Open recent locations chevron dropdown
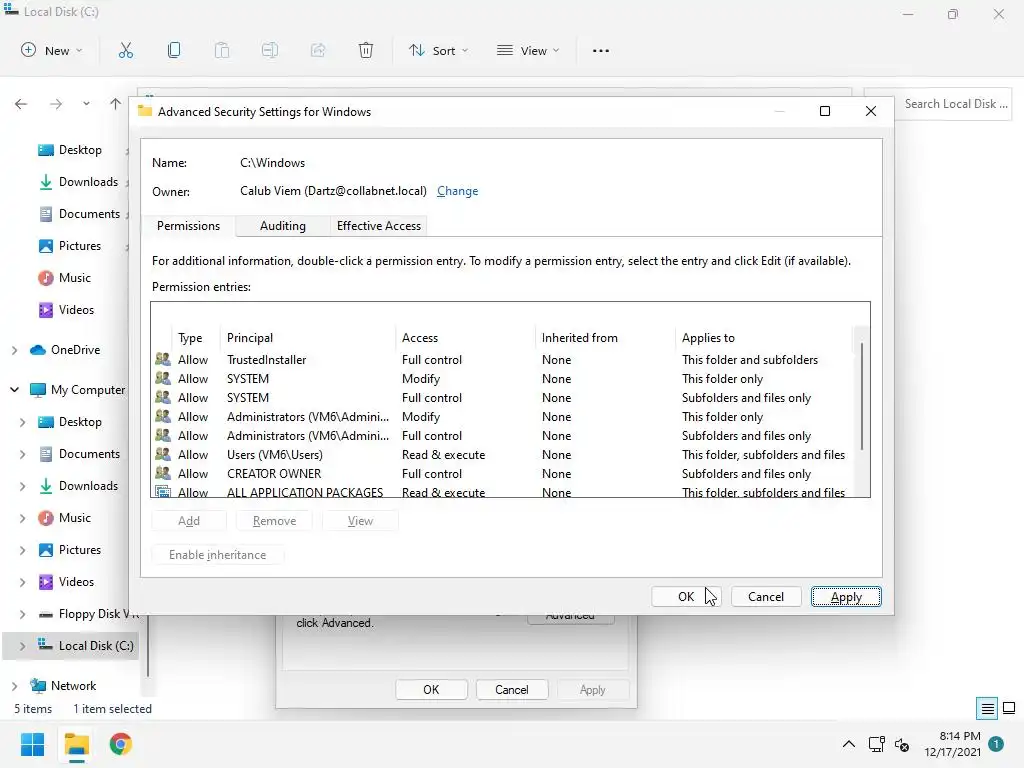Viewport: 1024px width, 768px height. tap(86, 104)
